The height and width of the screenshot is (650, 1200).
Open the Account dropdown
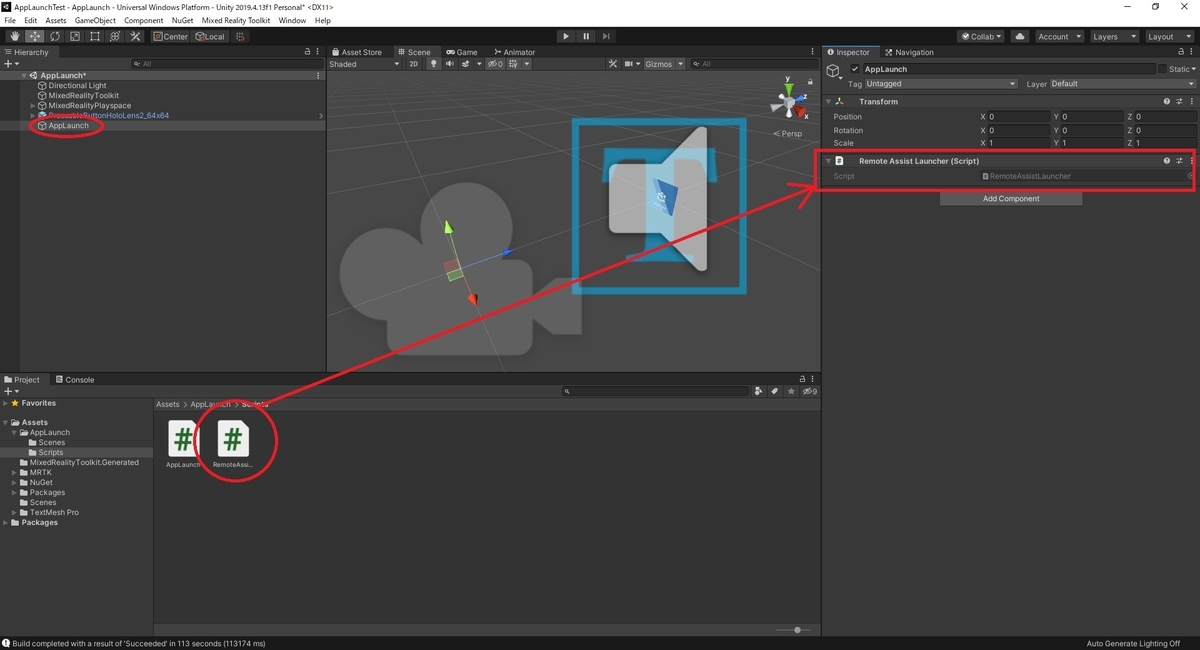(x=1058, y=36)
